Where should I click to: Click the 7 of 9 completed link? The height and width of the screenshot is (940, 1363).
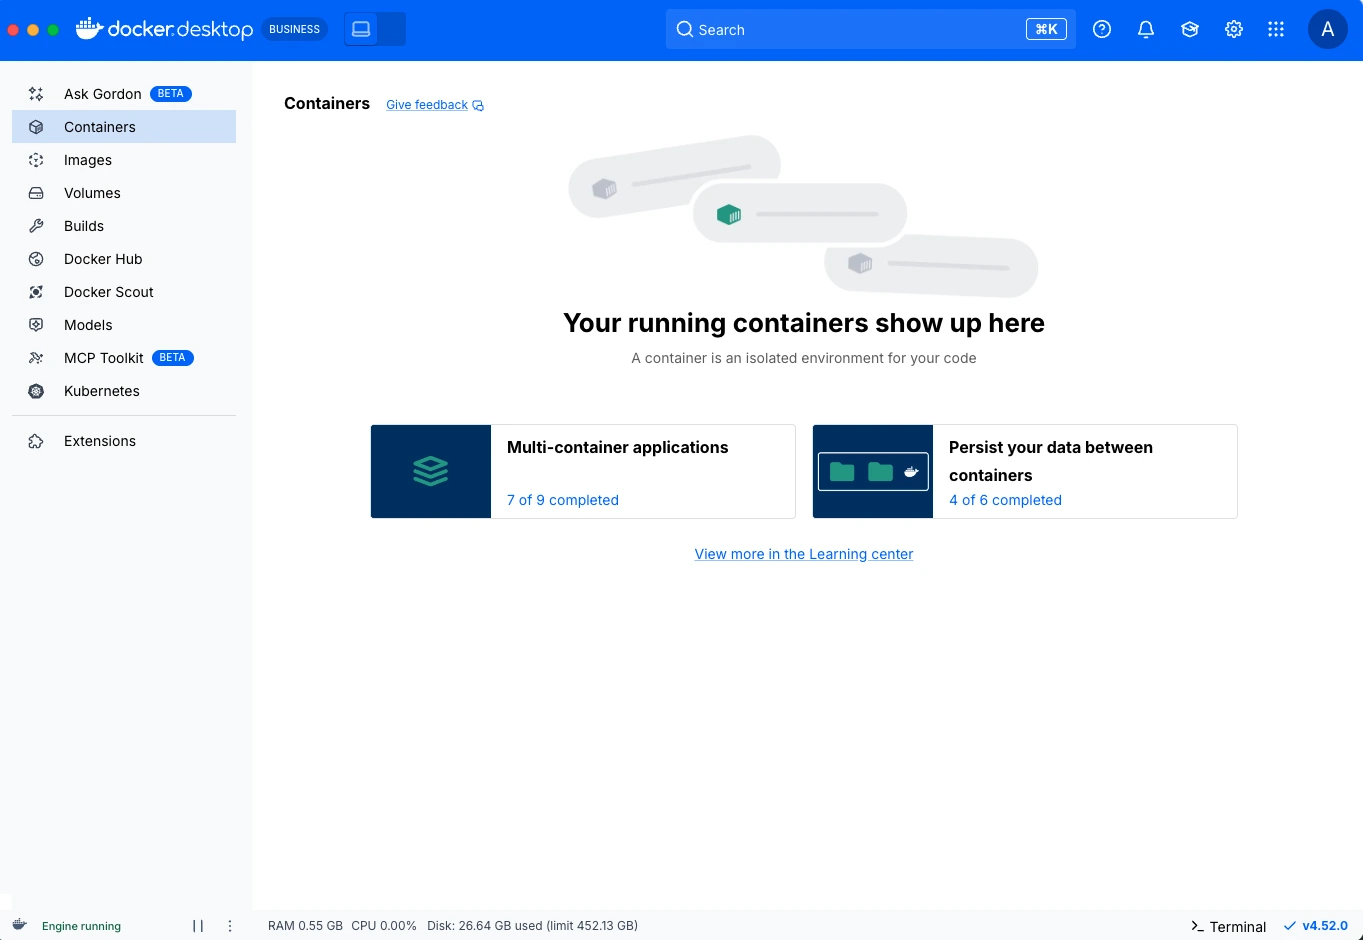click(x=562, y=499)
